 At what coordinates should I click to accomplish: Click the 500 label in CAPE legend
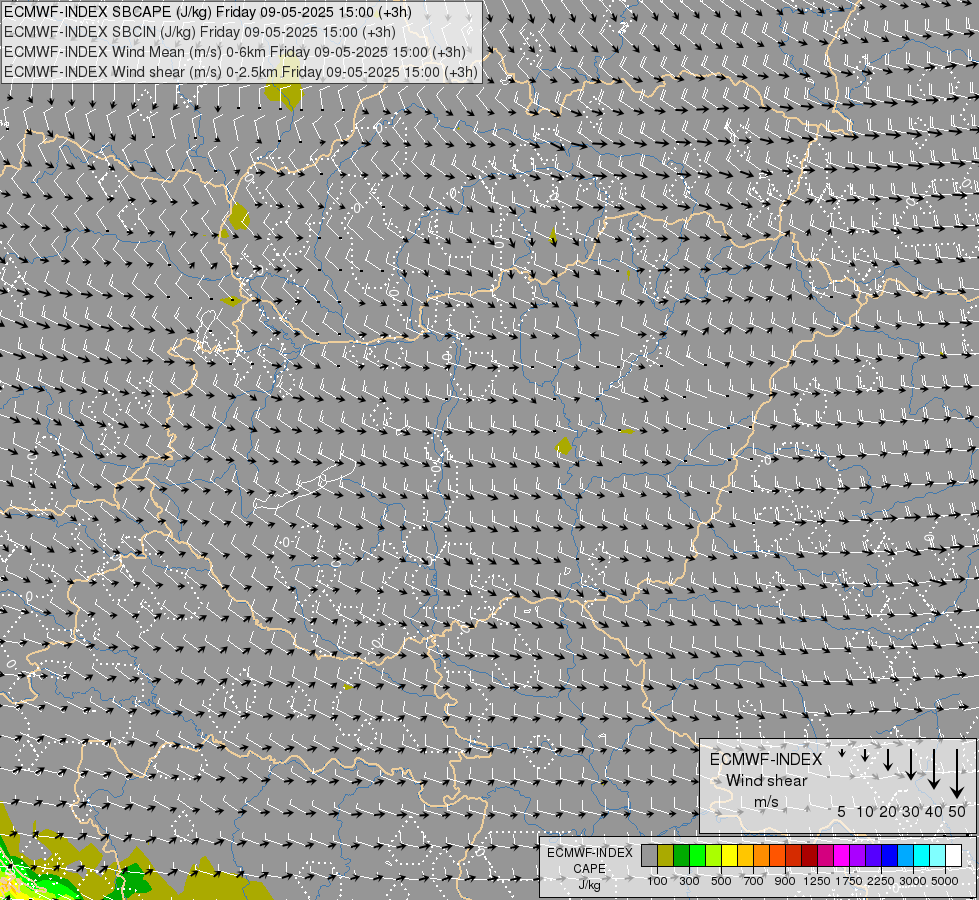pos(721,881)
